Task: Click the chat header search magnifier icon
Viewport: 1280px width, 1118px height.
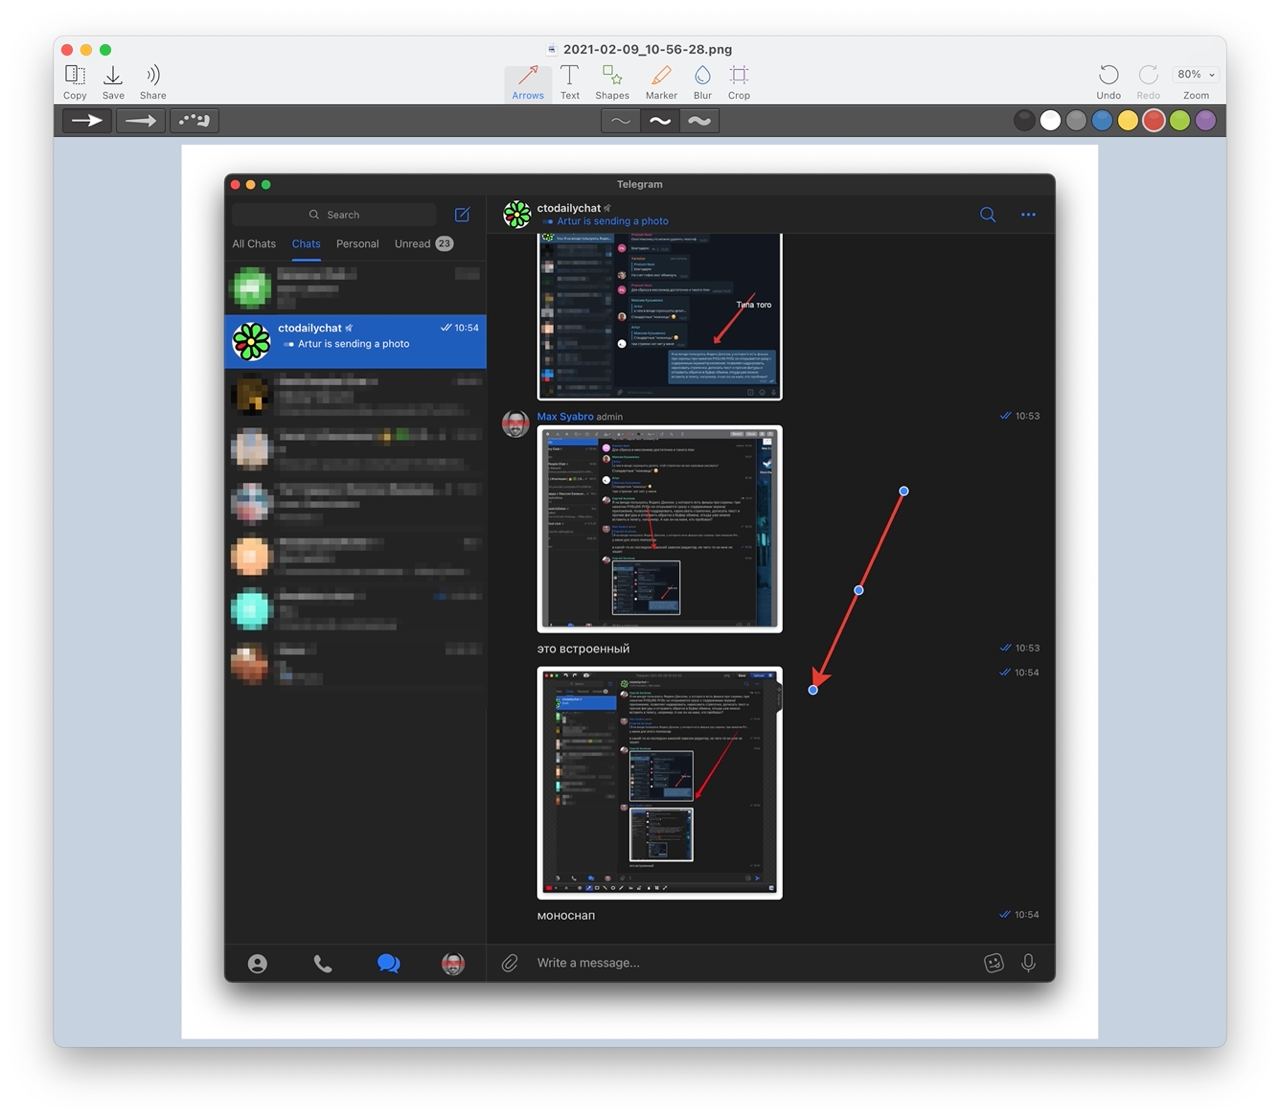Action: [988, 214]
